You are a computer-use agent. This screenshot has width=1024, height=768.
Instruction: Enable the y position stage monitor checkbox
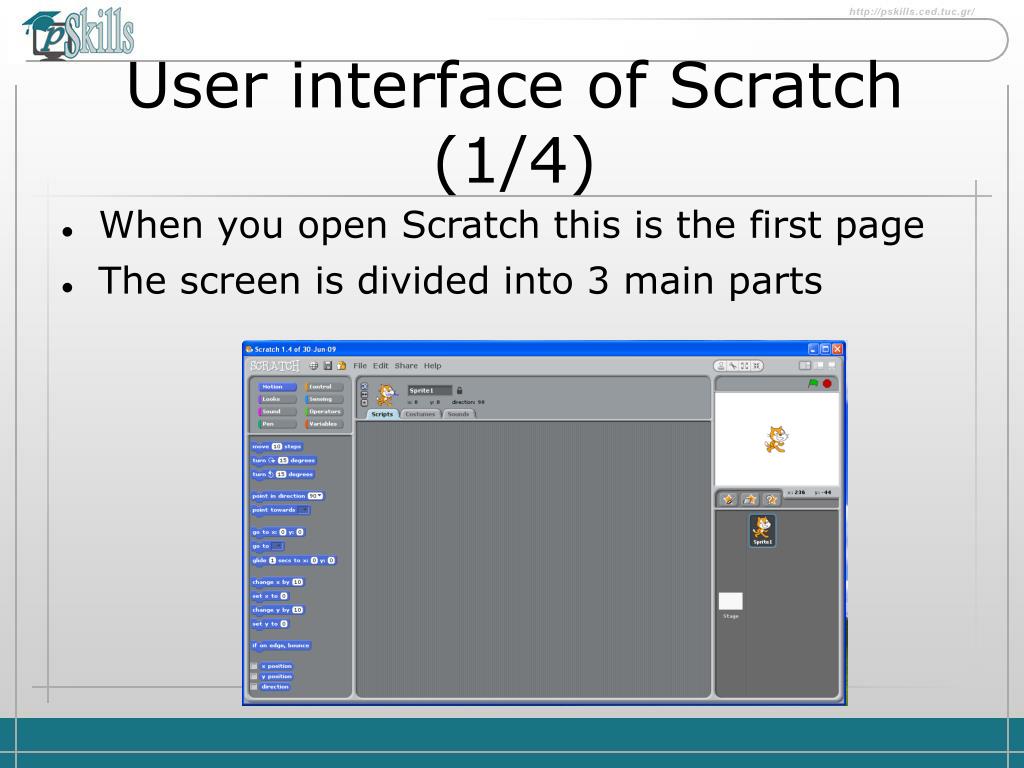pyautogui.click(x=254, y=677)
